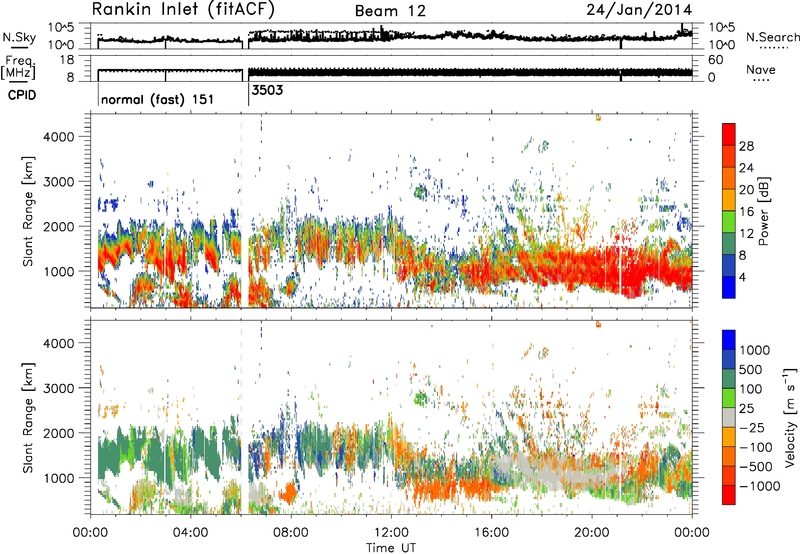Click the "60" tick on the Nave axis
The width and height of the screenshot is (800, 554).
(x=715, y=60)
